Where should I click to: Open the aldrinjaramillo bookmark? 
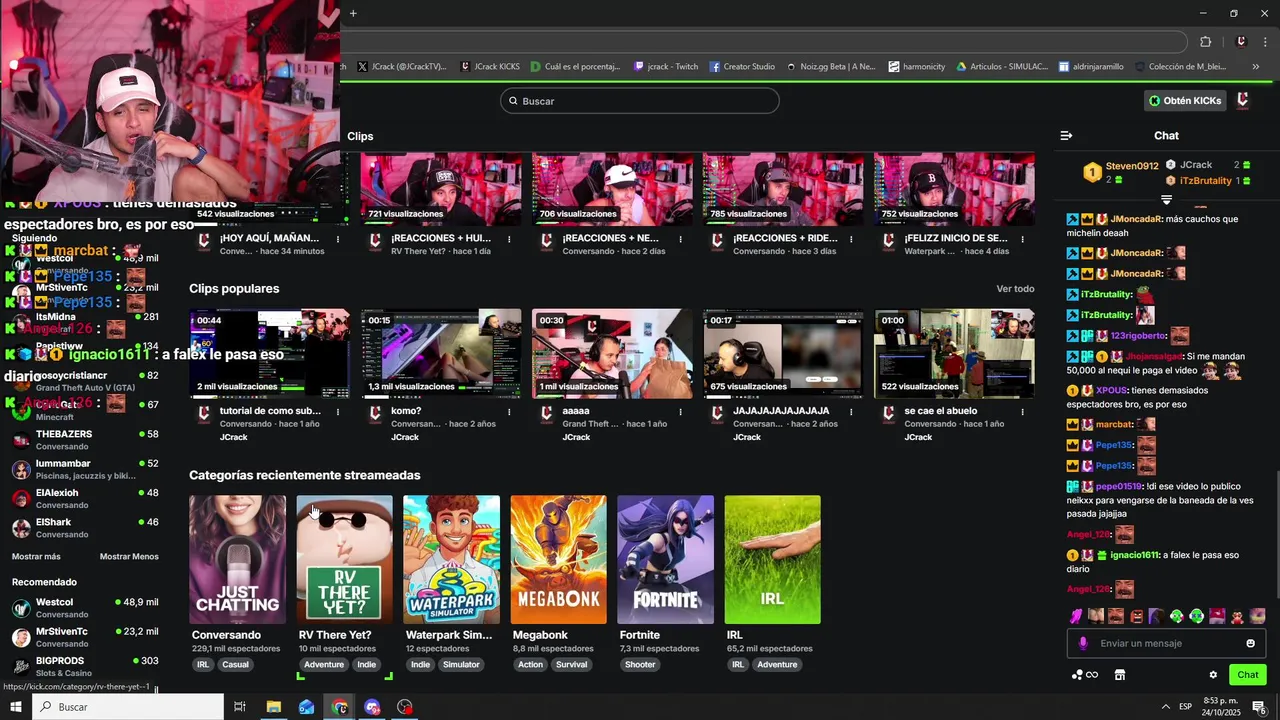(x=1091, y=67)
